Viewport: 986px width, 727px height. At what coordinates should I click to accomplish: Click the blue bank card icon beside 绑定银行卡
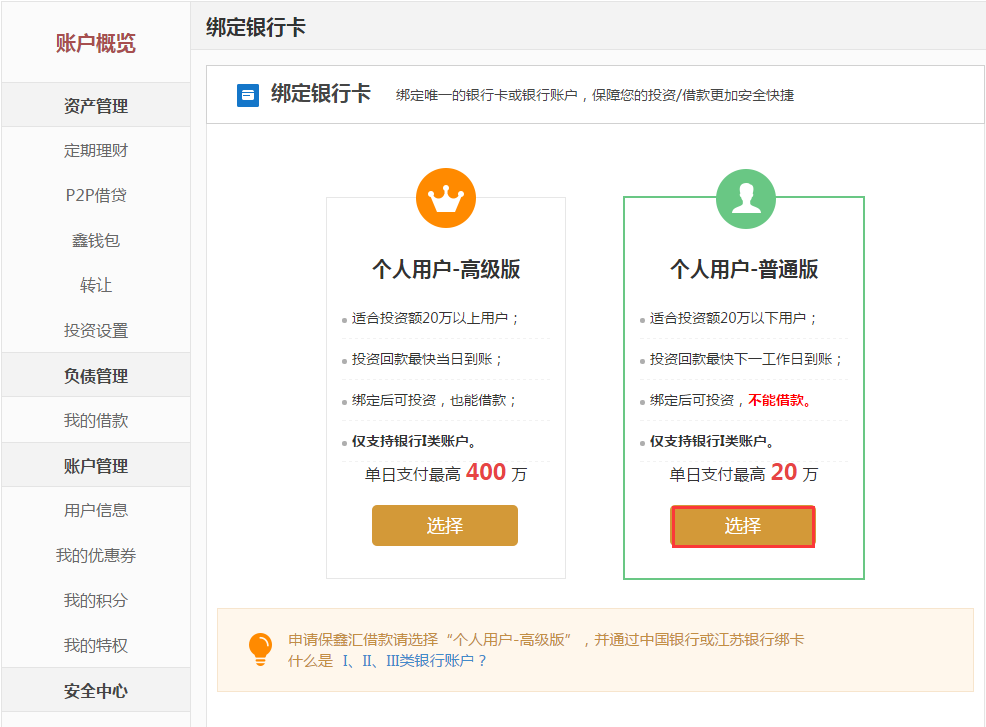pyautogui.click(x=248, y=96)
